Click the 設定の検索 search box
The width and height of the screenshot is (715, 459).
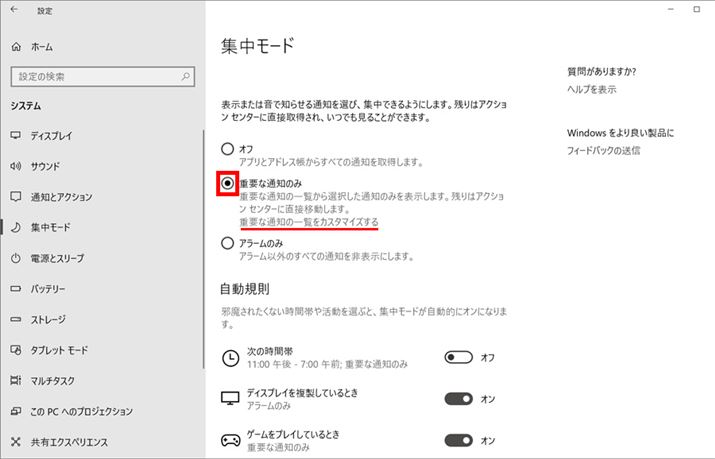(103, 77)
